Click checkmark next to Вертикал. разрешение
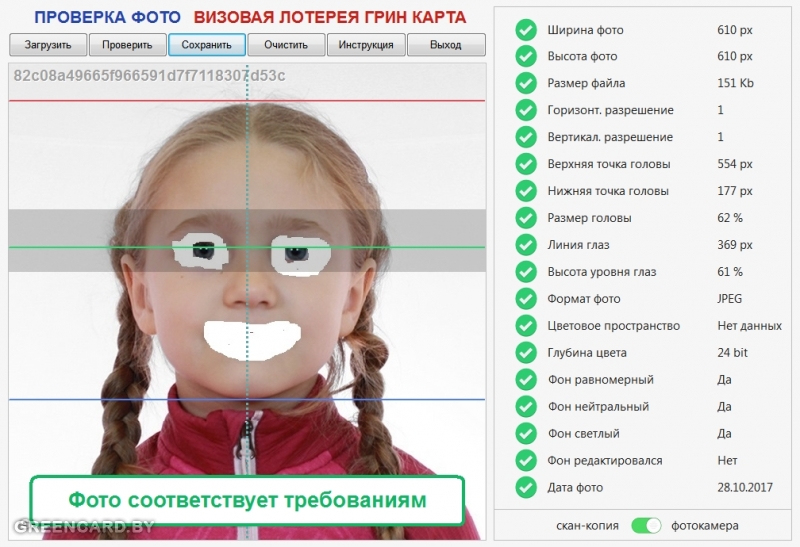Image resolution: width=800 pixels, height=547 pixels. 526,137
